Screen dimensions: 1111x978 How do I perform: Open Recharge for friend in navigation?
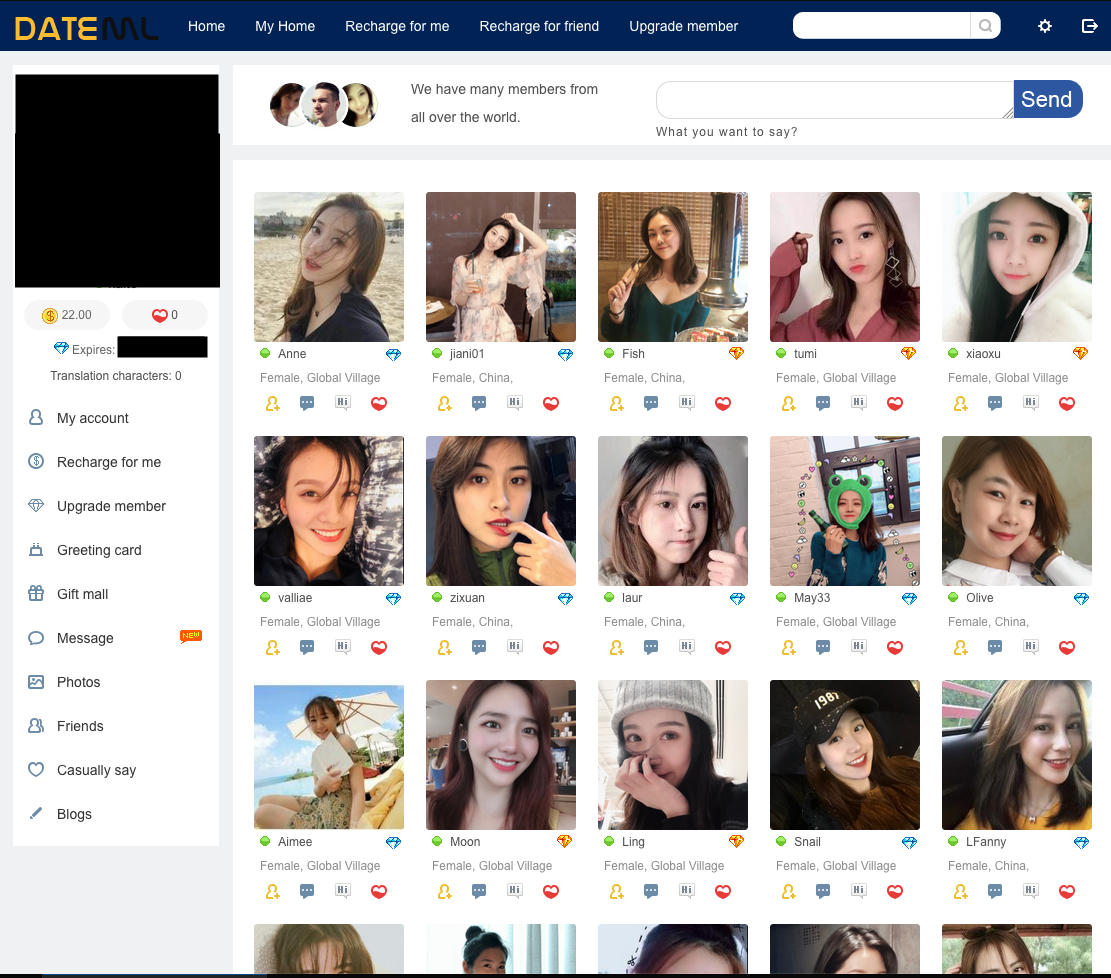(x=539, y=26)
